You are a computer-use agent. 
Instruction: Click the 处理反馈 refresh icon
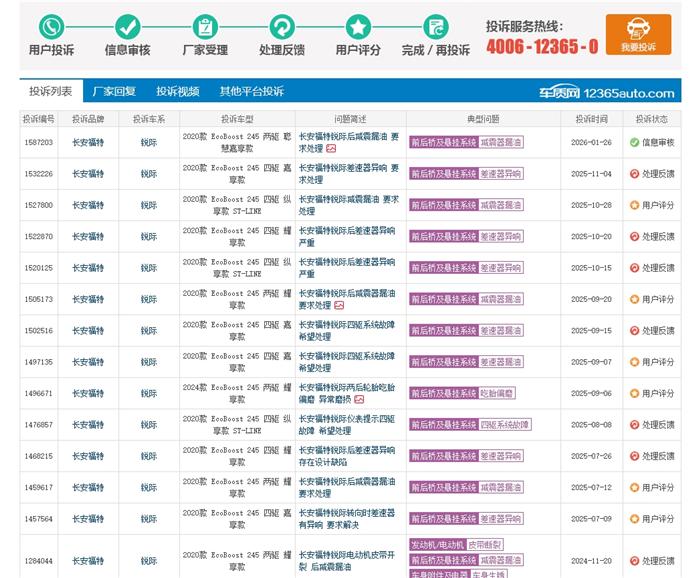click(x=281, y=27)
